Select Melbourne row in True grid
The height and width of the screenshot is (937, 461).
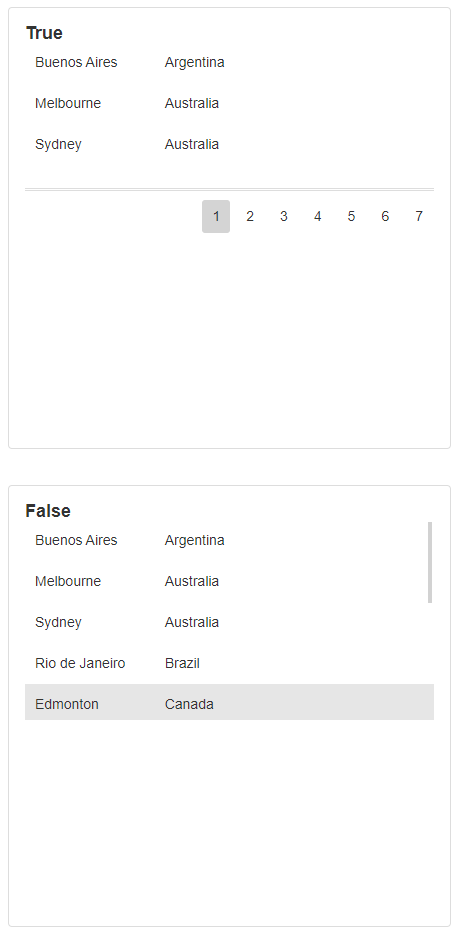coord(229,103)
